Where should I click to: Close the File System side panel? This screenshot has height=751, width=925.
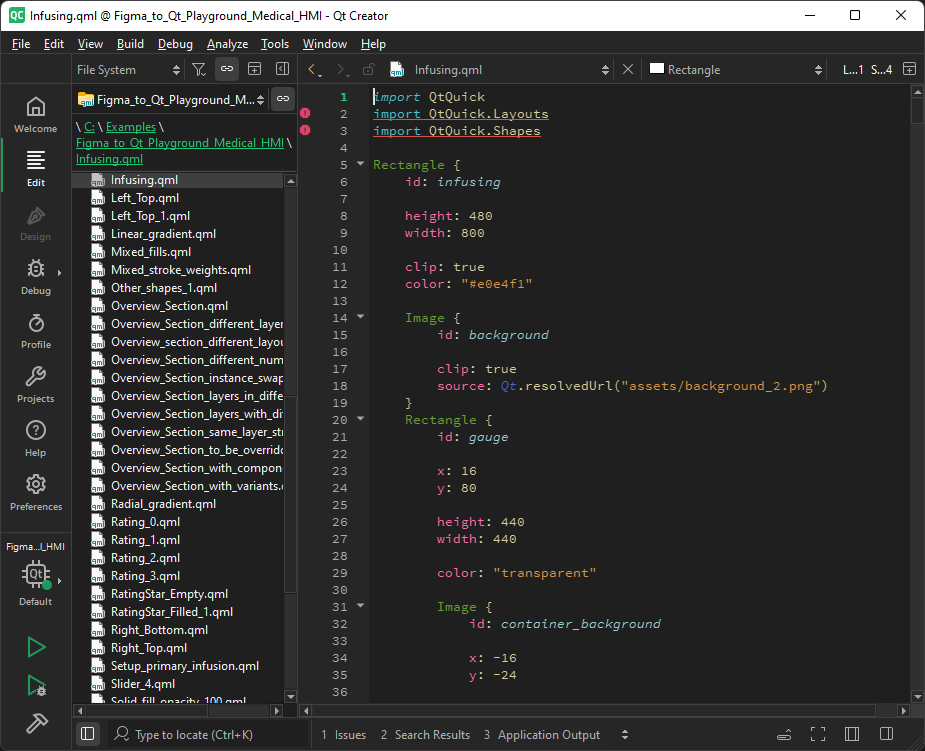point(283,70)
